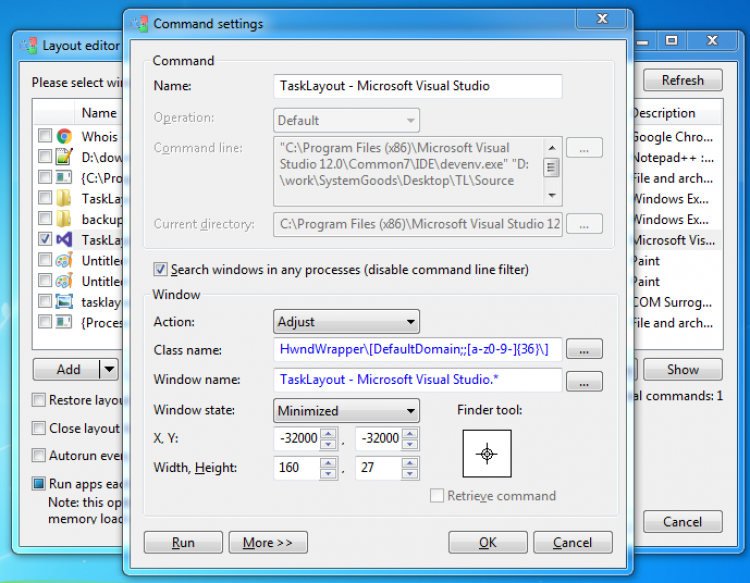Click Cancel in Command settings dialog
The height and width of the screenshot is (583, 750).
[x=573, y=542]
